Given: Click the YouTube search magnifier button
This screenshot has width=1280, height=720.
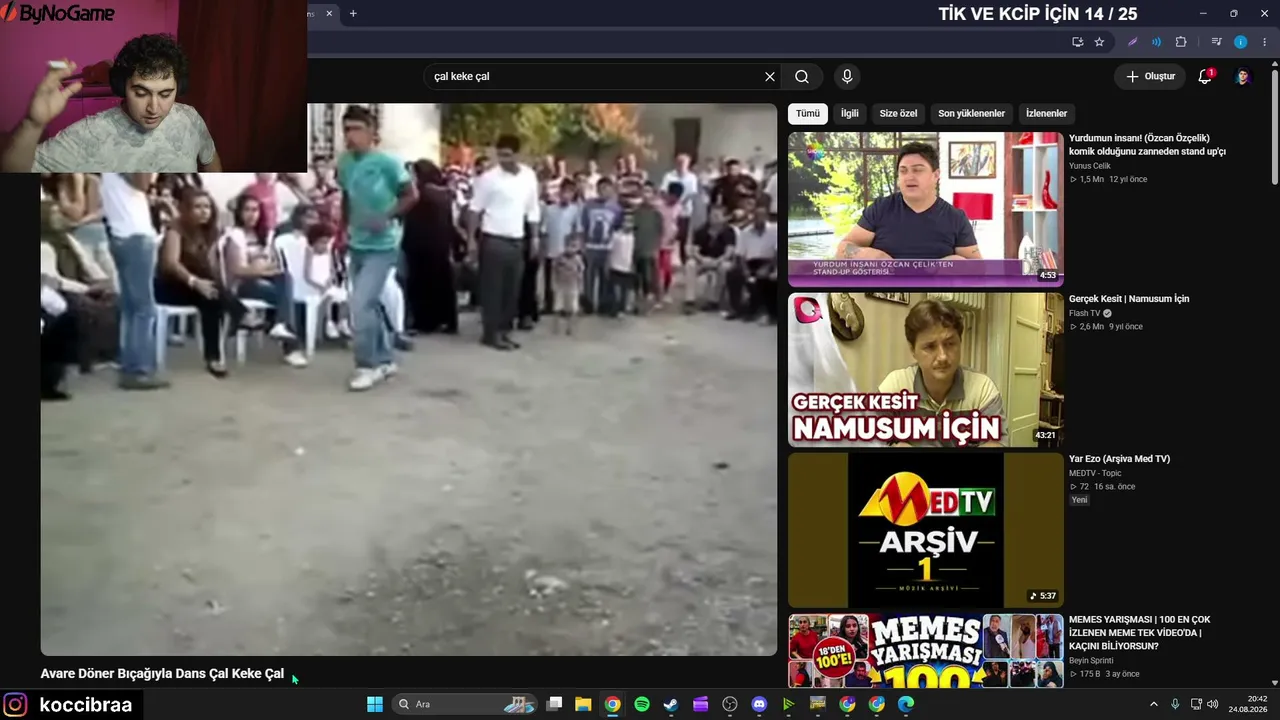Looking at the screenshot, I should pyautogui.click(x=802, y=76).
